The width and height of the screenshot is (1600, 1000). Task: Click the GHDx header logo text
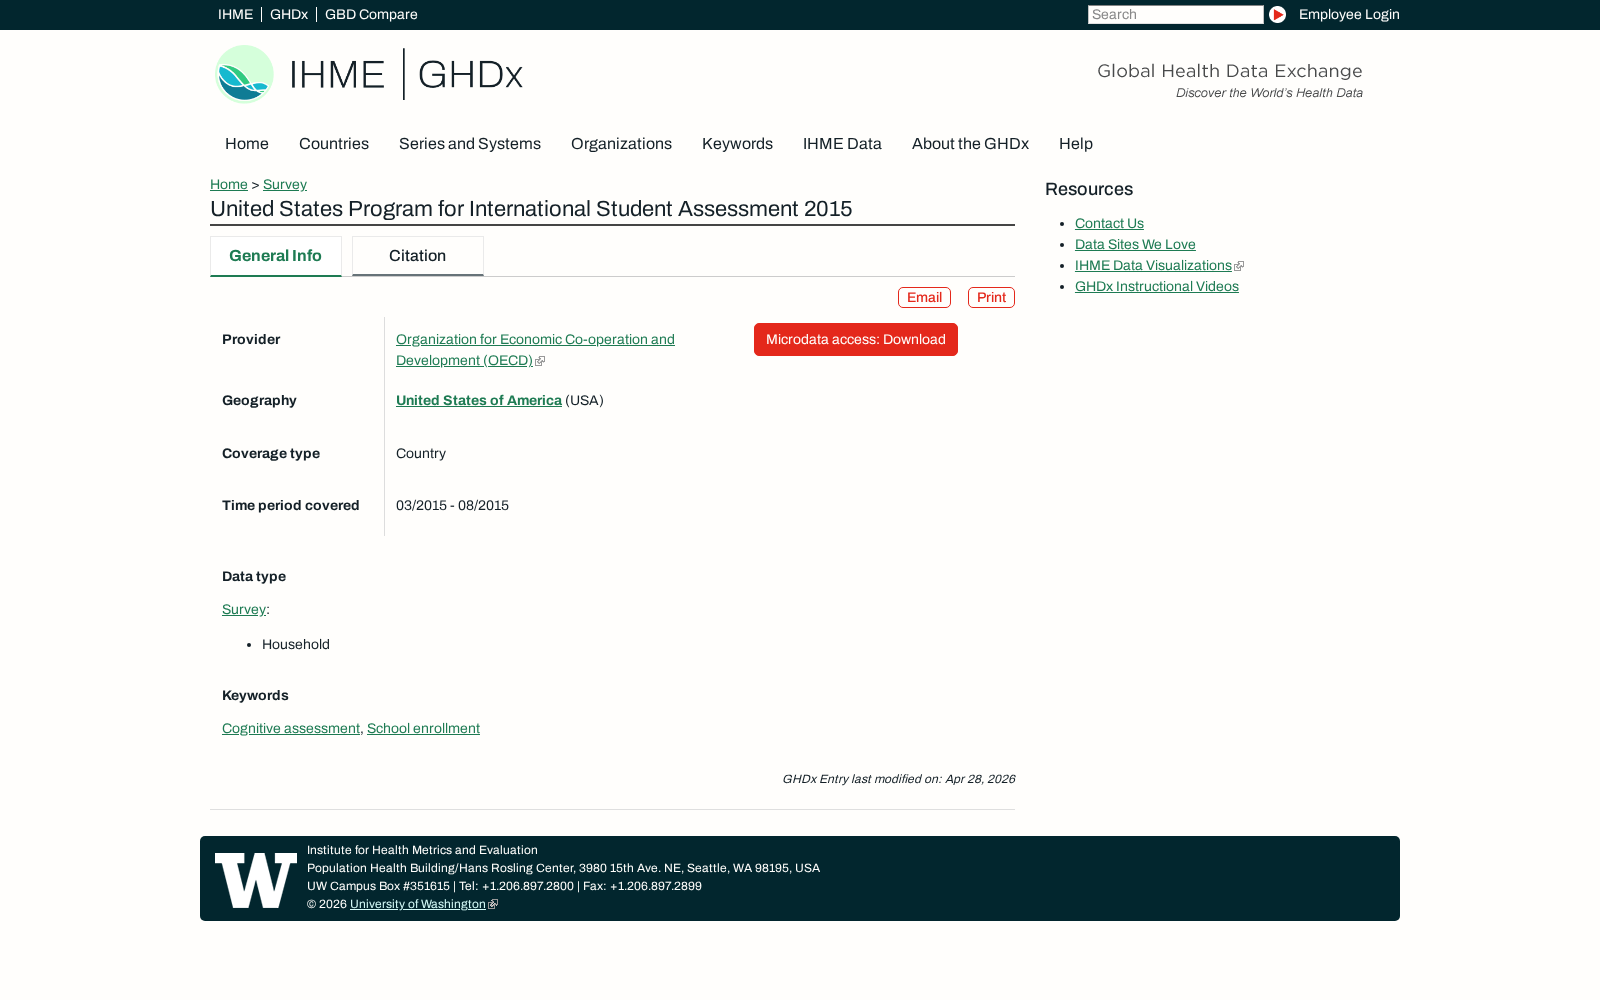(470, 75)
